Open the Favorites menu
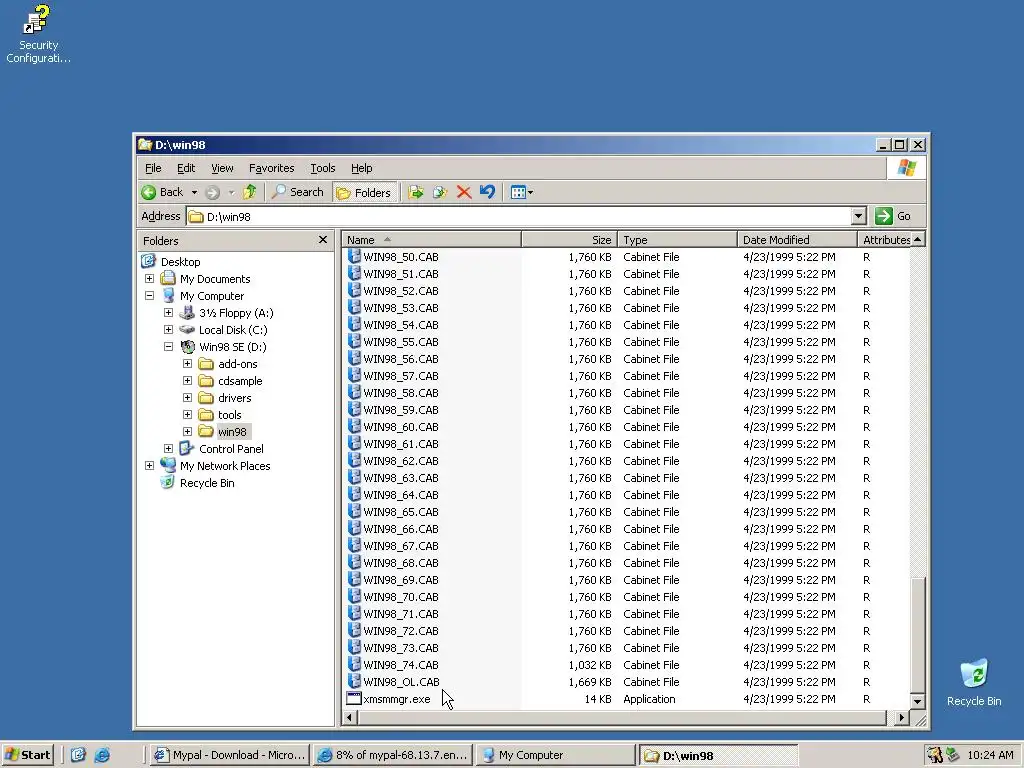Viewport: 1024px width, 768px height. [x=272, y=168]
